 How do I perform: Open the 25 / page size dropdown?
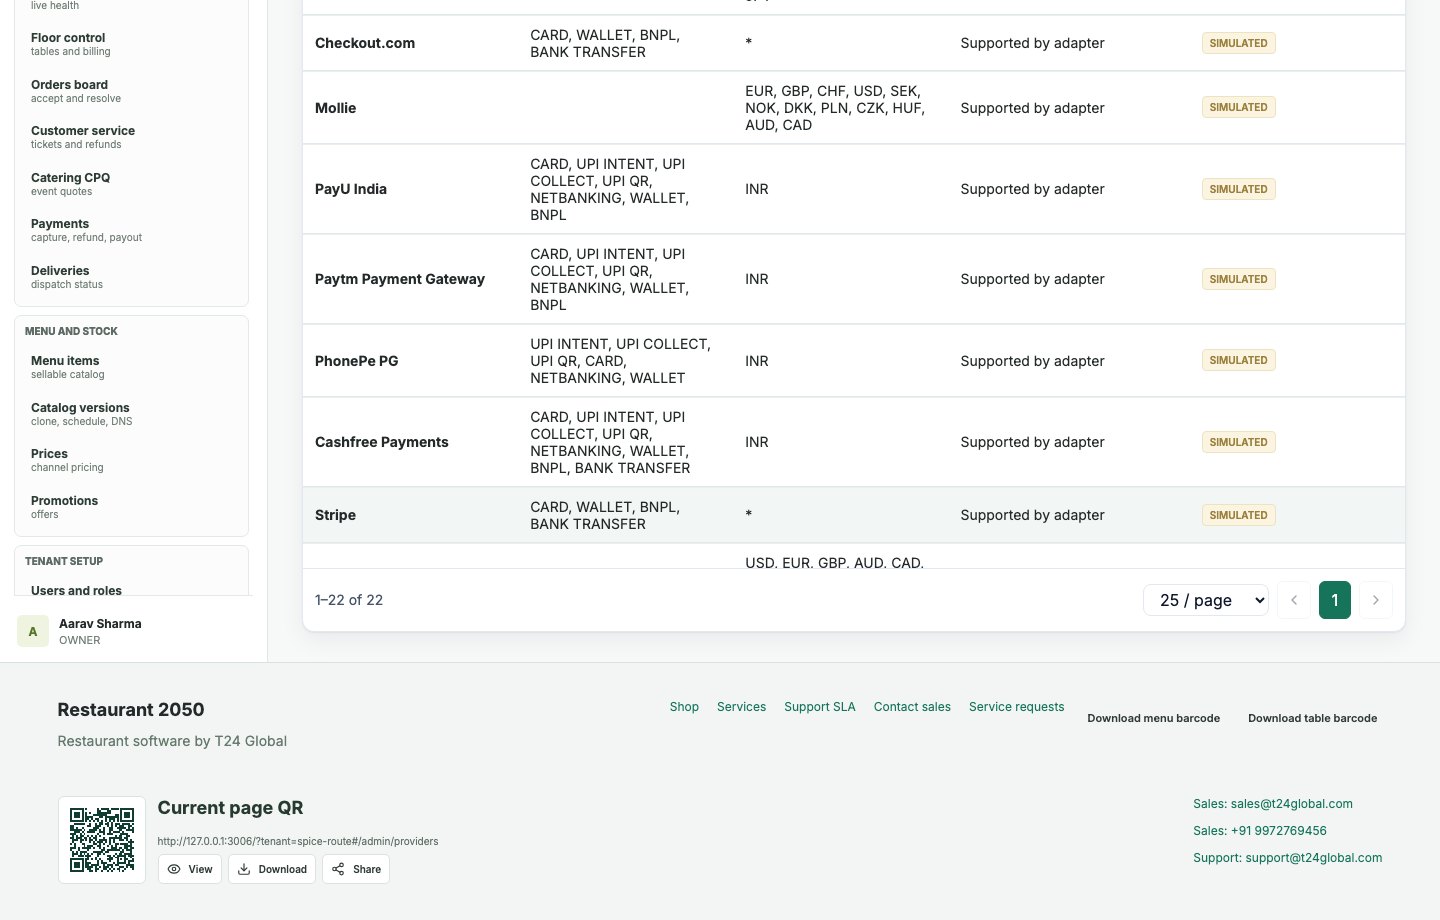pyautogui.click(x=1206, y=600)
